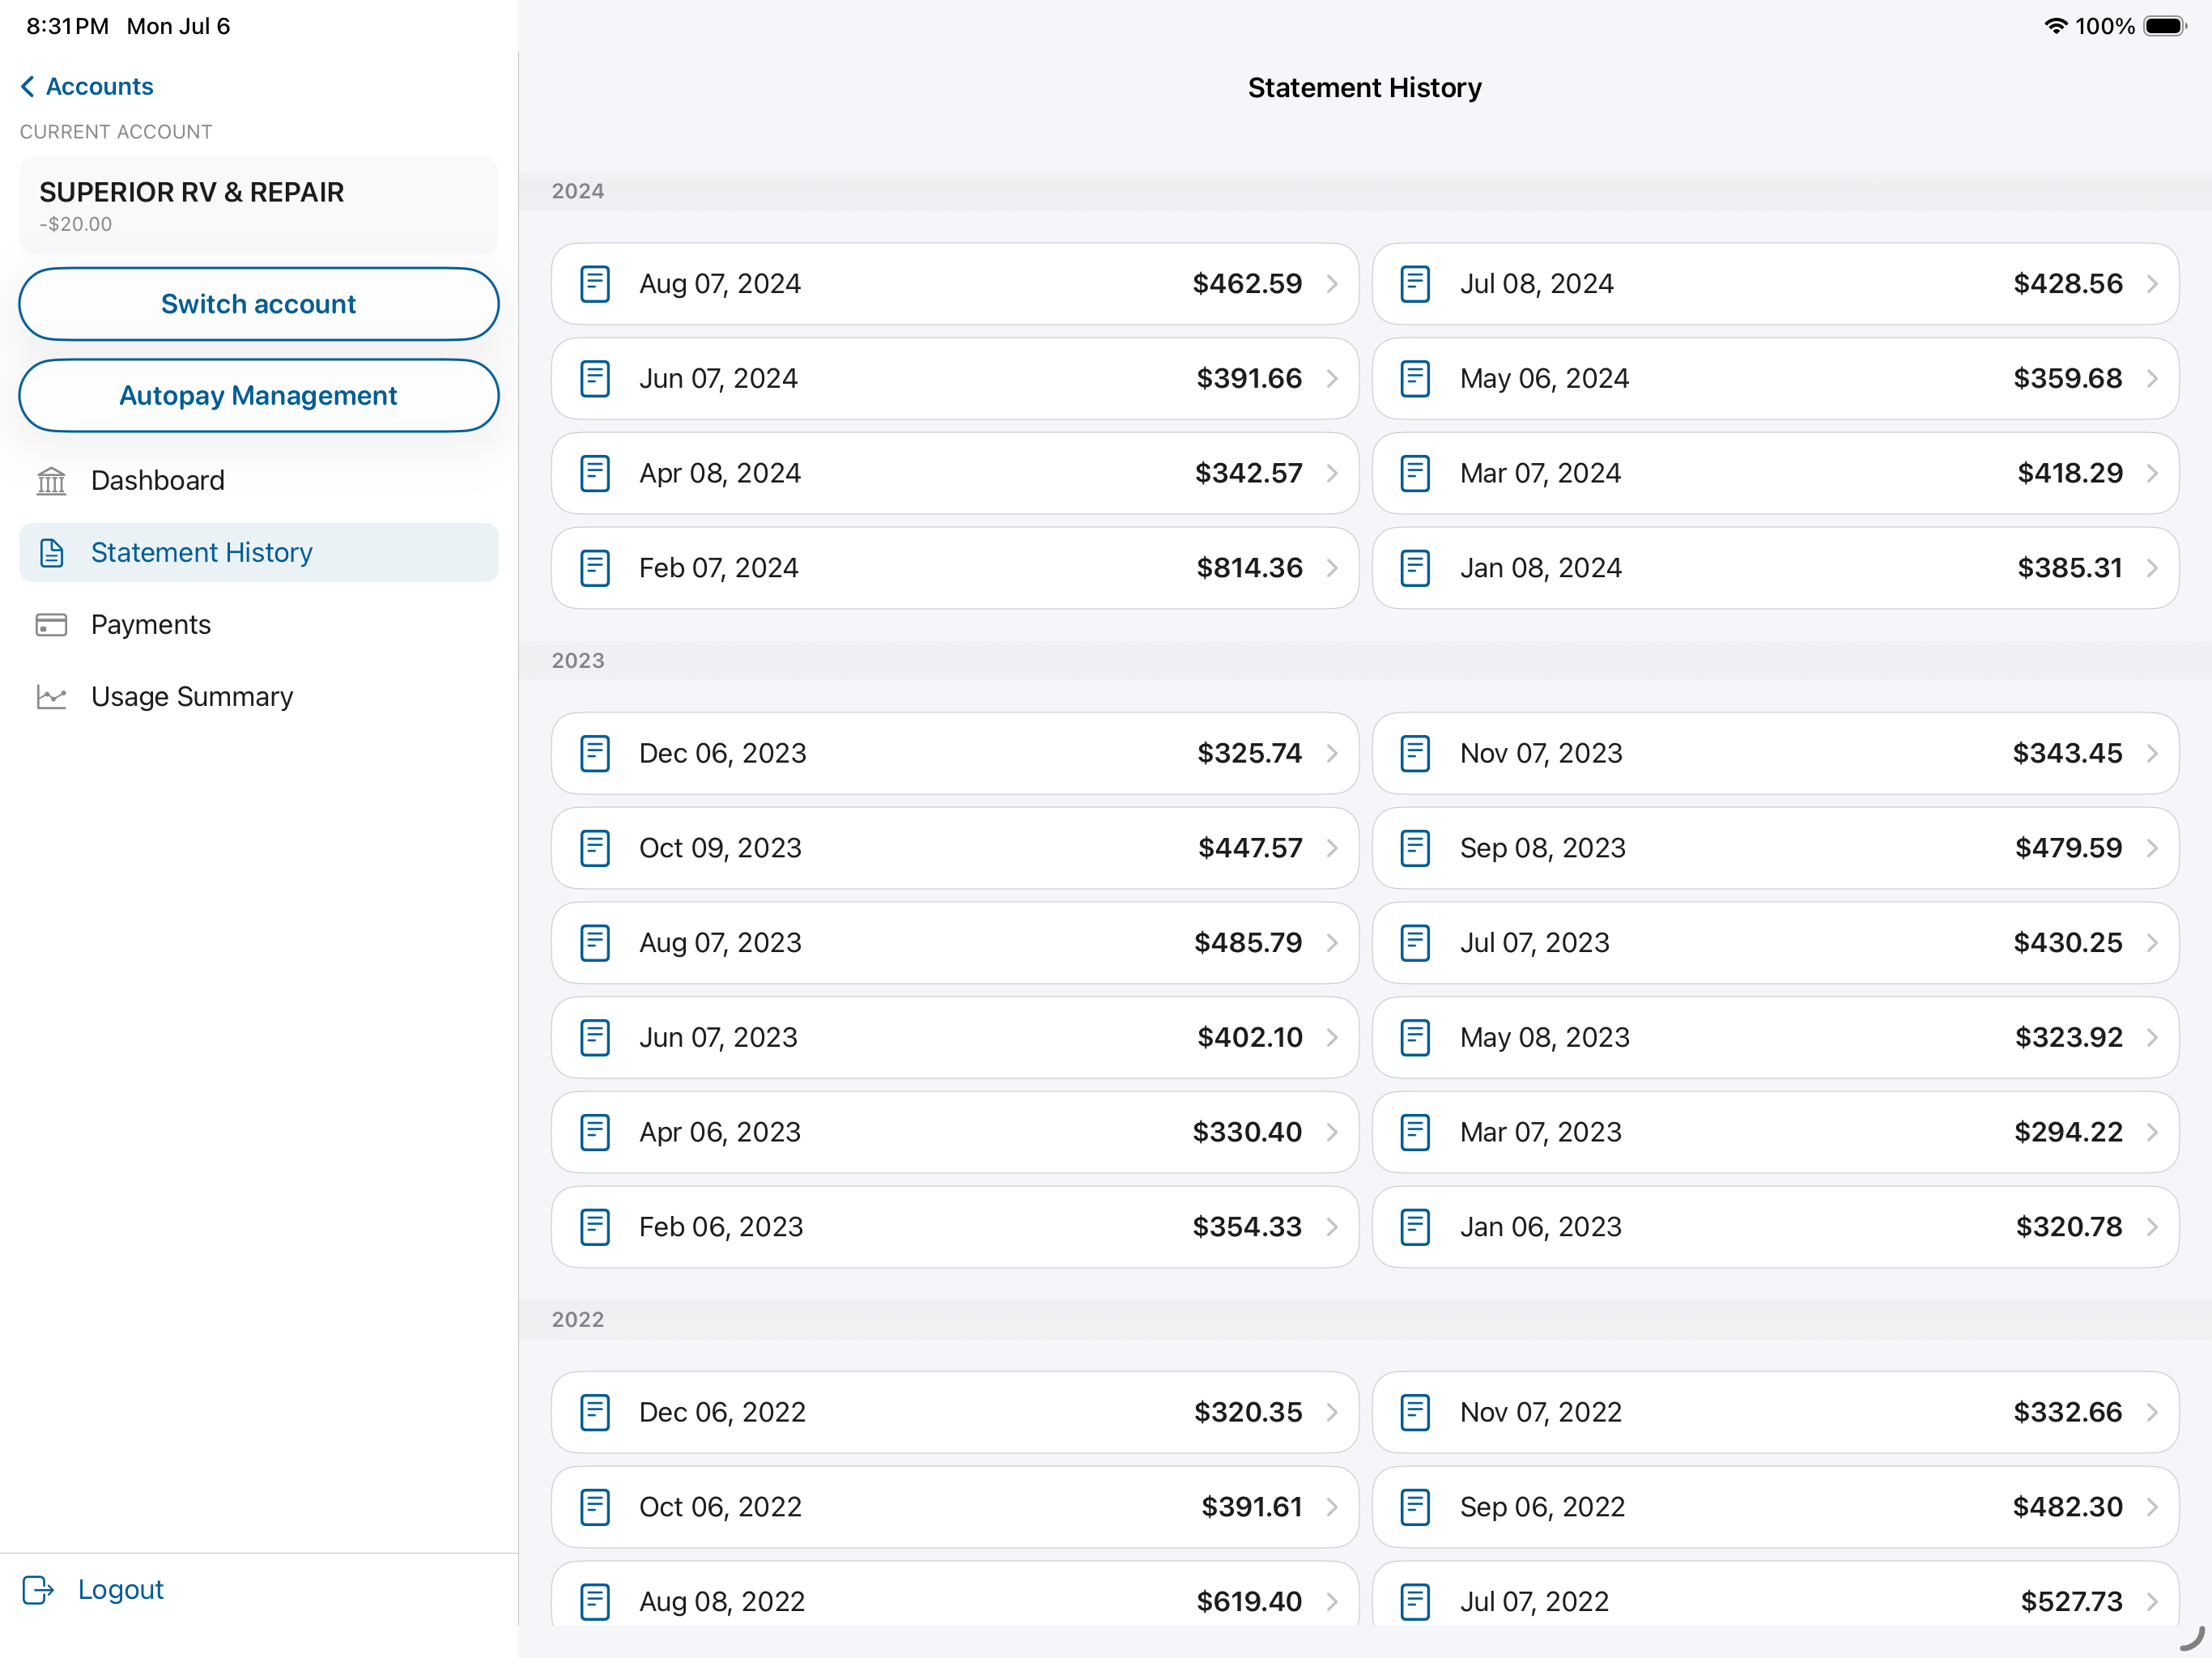Click the Jan 08, 2024 statement document icon
Screen dimensions: 2212x1658
click(x=1415, y=568)
